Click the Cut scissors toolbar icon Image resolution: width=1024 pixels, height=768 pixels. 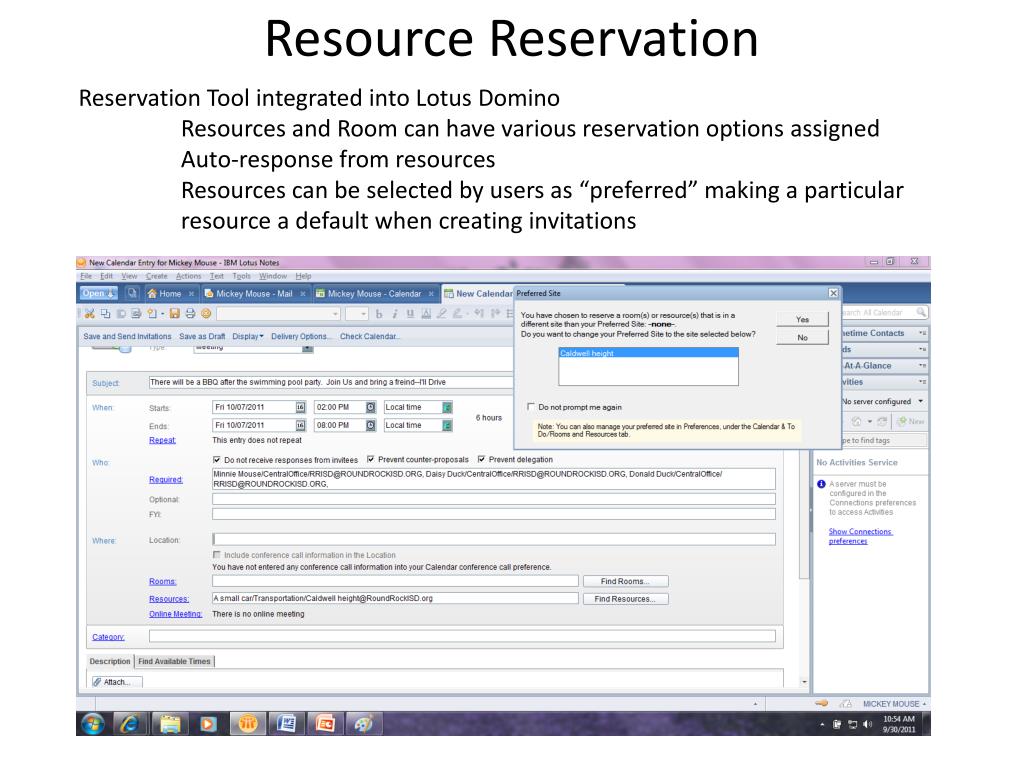tap(90, 313)
